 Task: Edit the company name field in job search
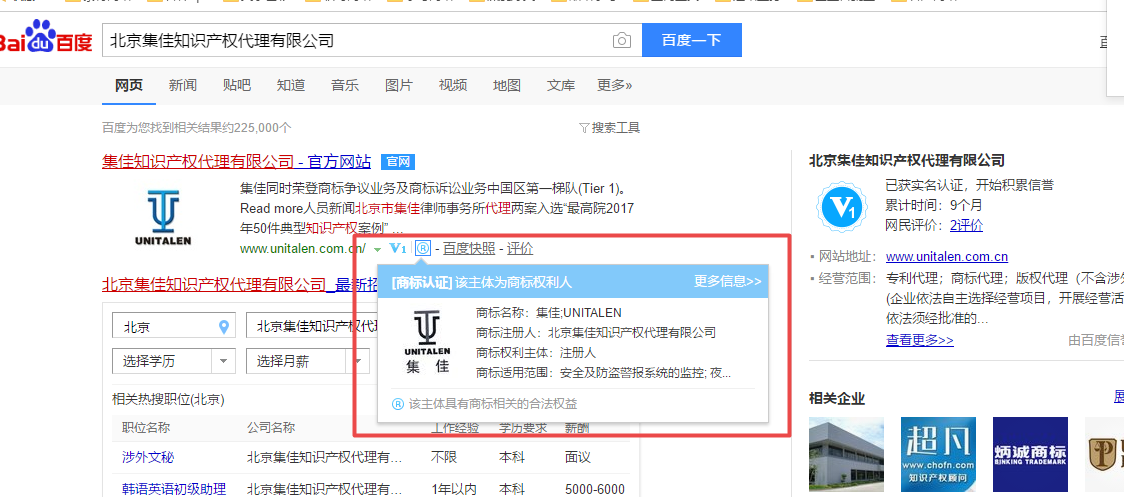click(x=312, y=327)
